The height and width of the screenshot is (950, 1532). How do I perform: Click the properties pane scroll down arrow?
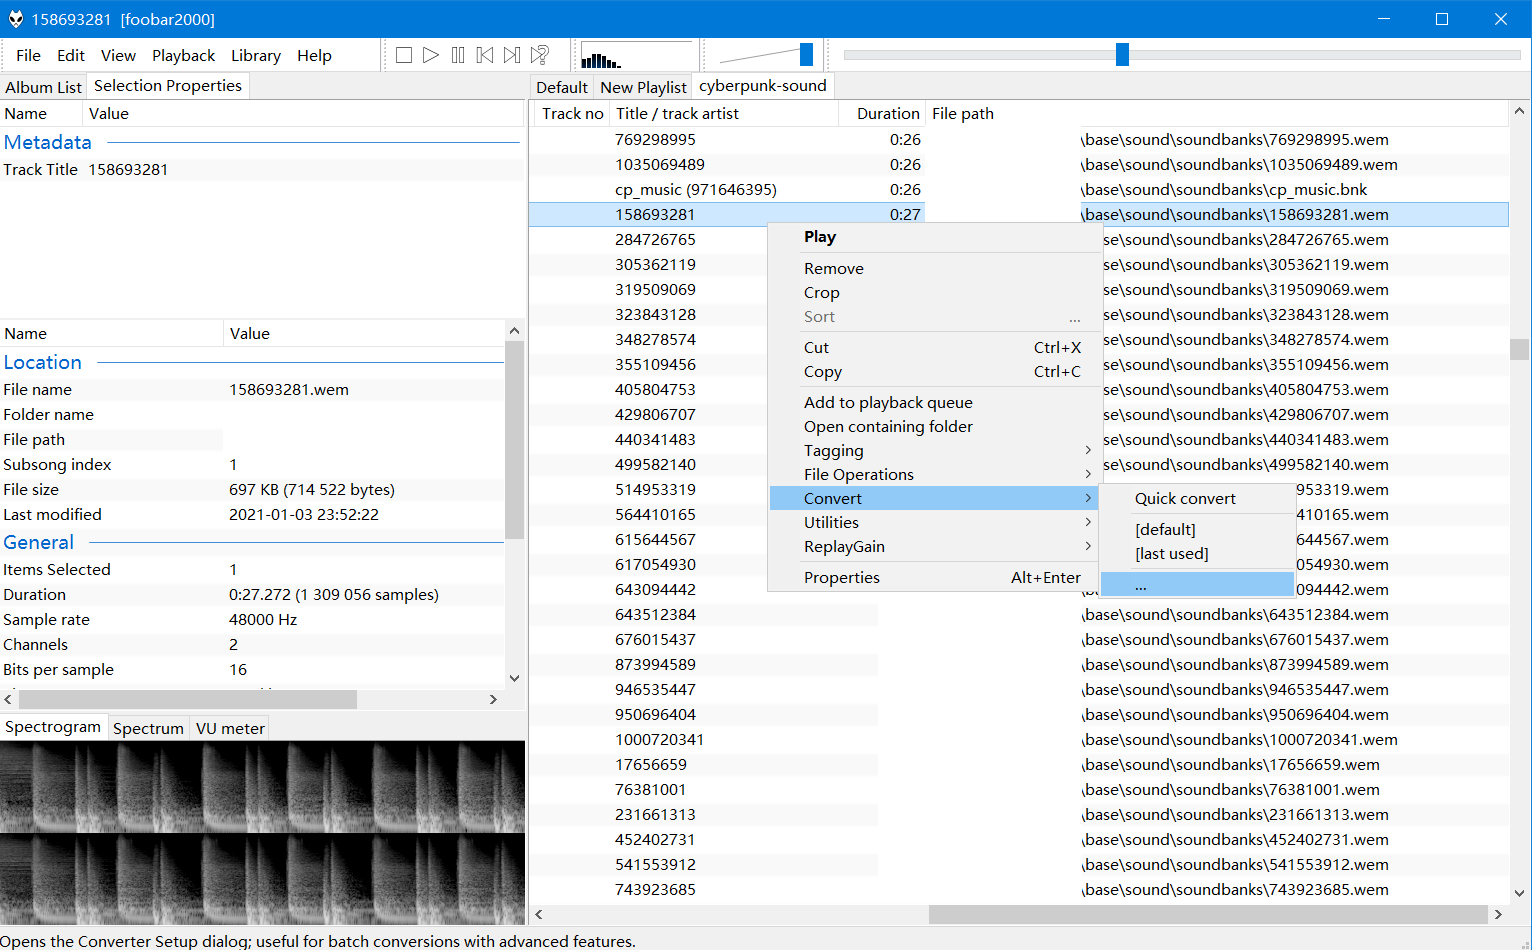(x=514, y=677)
